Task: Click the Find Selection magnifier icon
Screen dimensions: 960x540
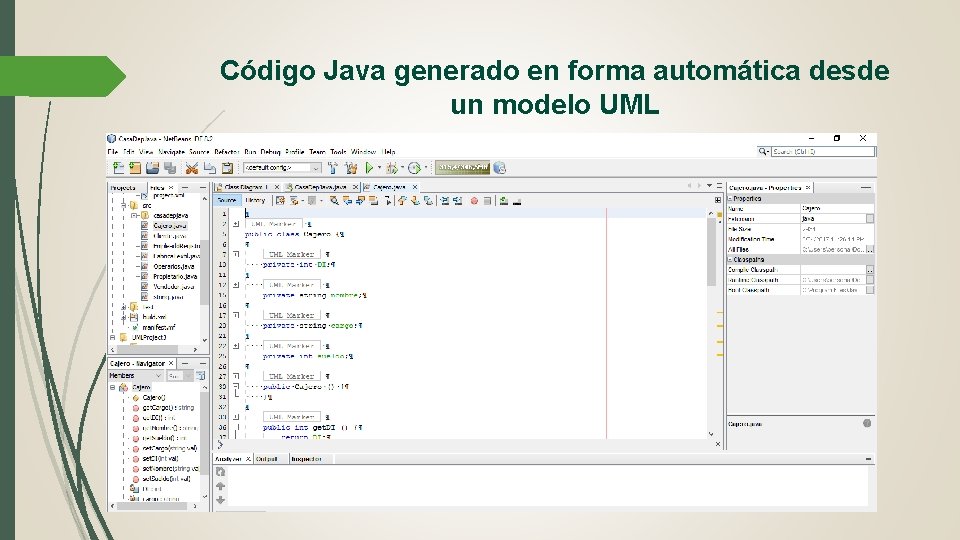Action: tap(334, 200)
